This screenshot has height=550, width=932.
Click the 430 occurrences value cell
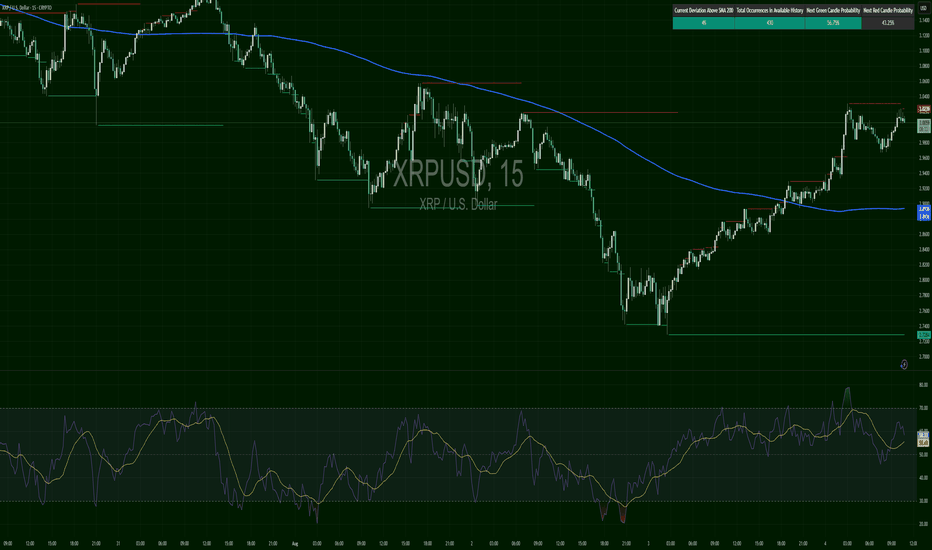click(x=770, y=23)
